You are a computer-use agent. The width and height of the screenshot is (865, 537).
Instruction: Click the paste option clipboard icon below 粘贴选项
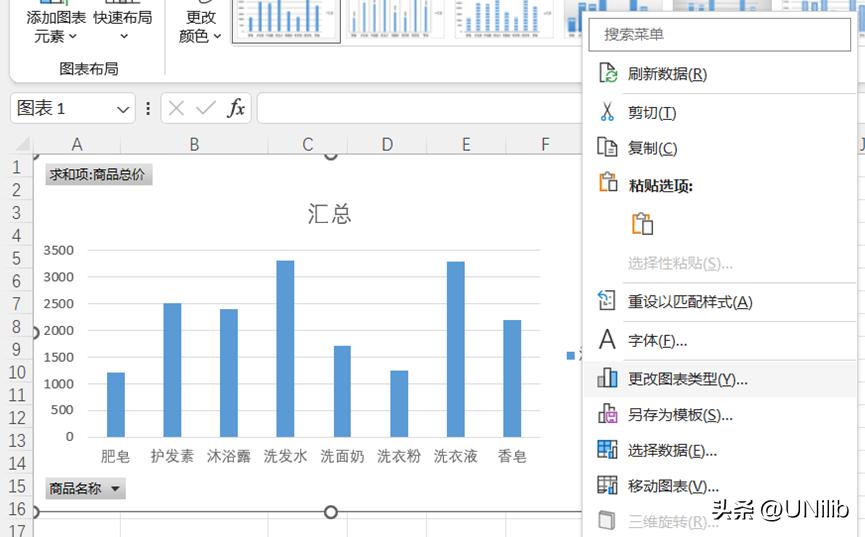(x=642, y=224)
